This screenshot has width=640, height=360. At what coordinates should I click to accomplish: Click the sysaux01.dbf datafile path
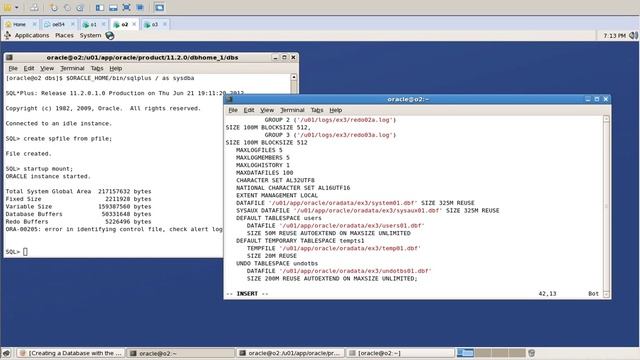tap(368, 211)
